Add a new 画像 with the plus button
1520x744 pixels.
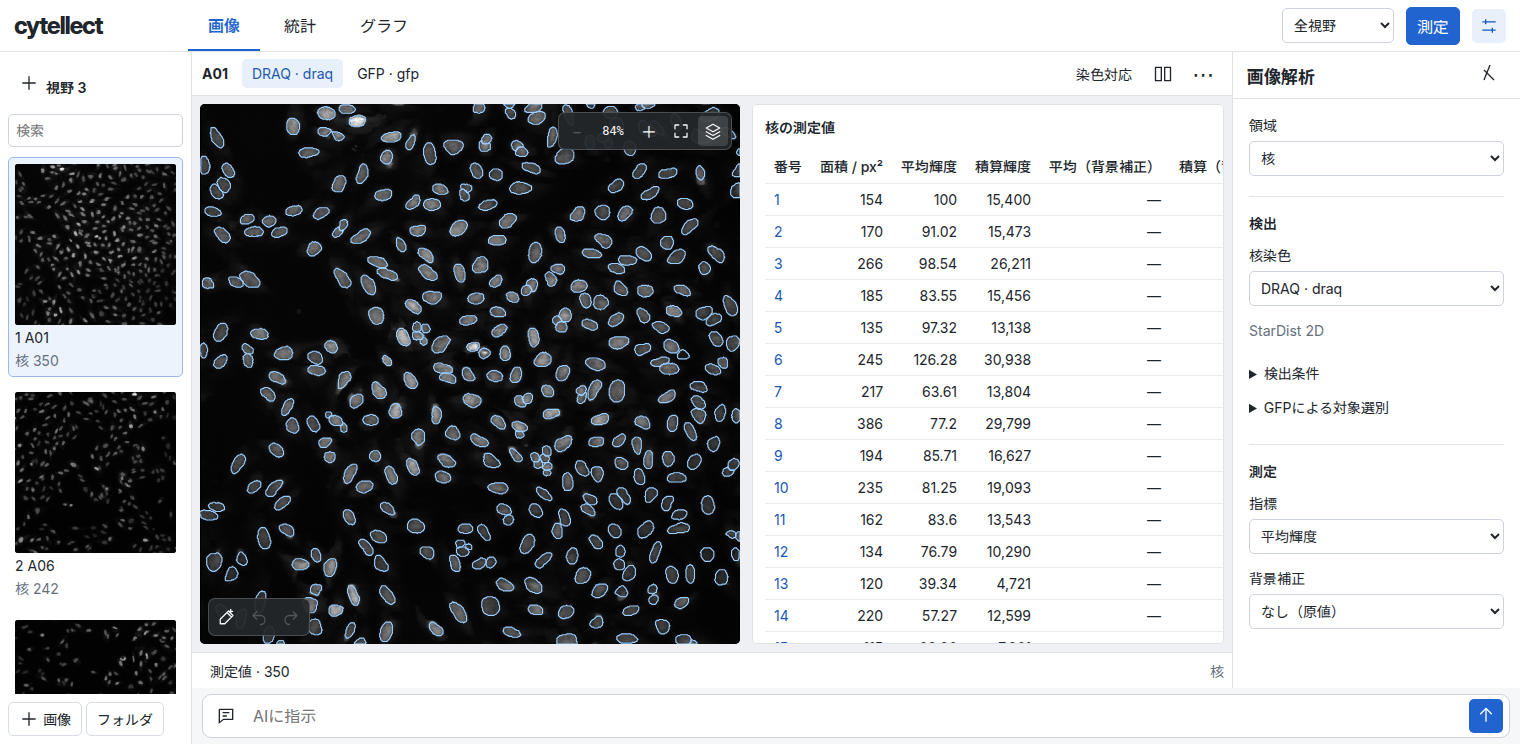(x=46, y=719)
